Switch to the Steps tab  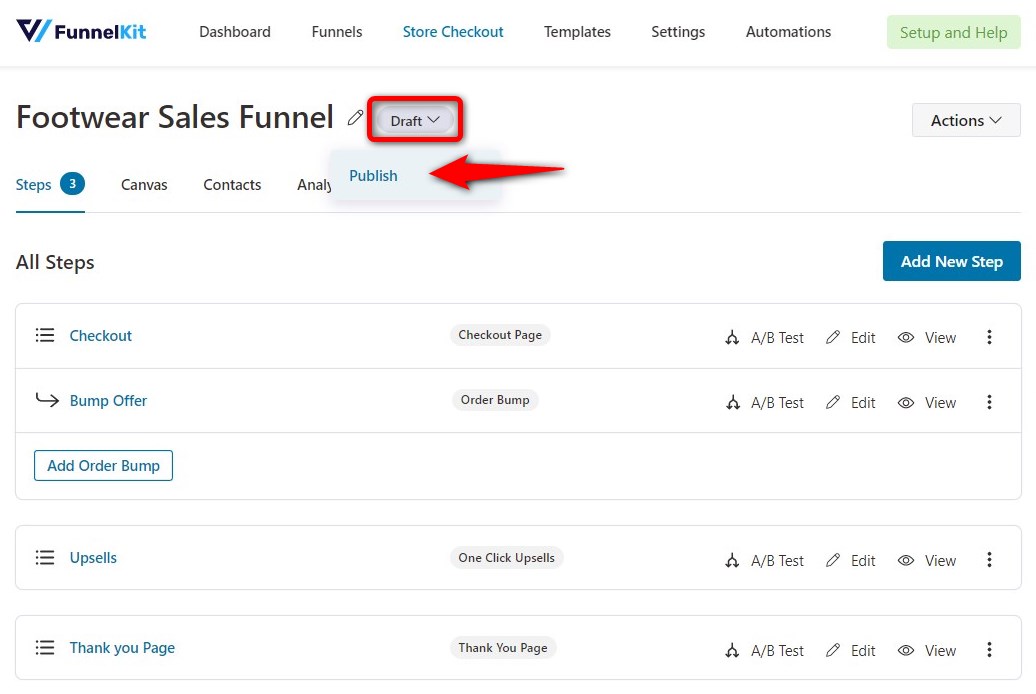50,184
